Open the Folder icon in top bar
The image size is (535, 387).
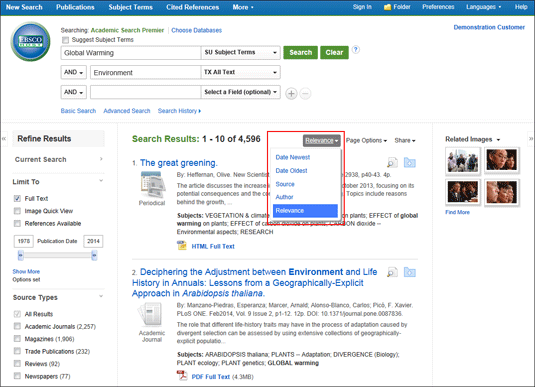pyautogui.click(x=387, y=7)
